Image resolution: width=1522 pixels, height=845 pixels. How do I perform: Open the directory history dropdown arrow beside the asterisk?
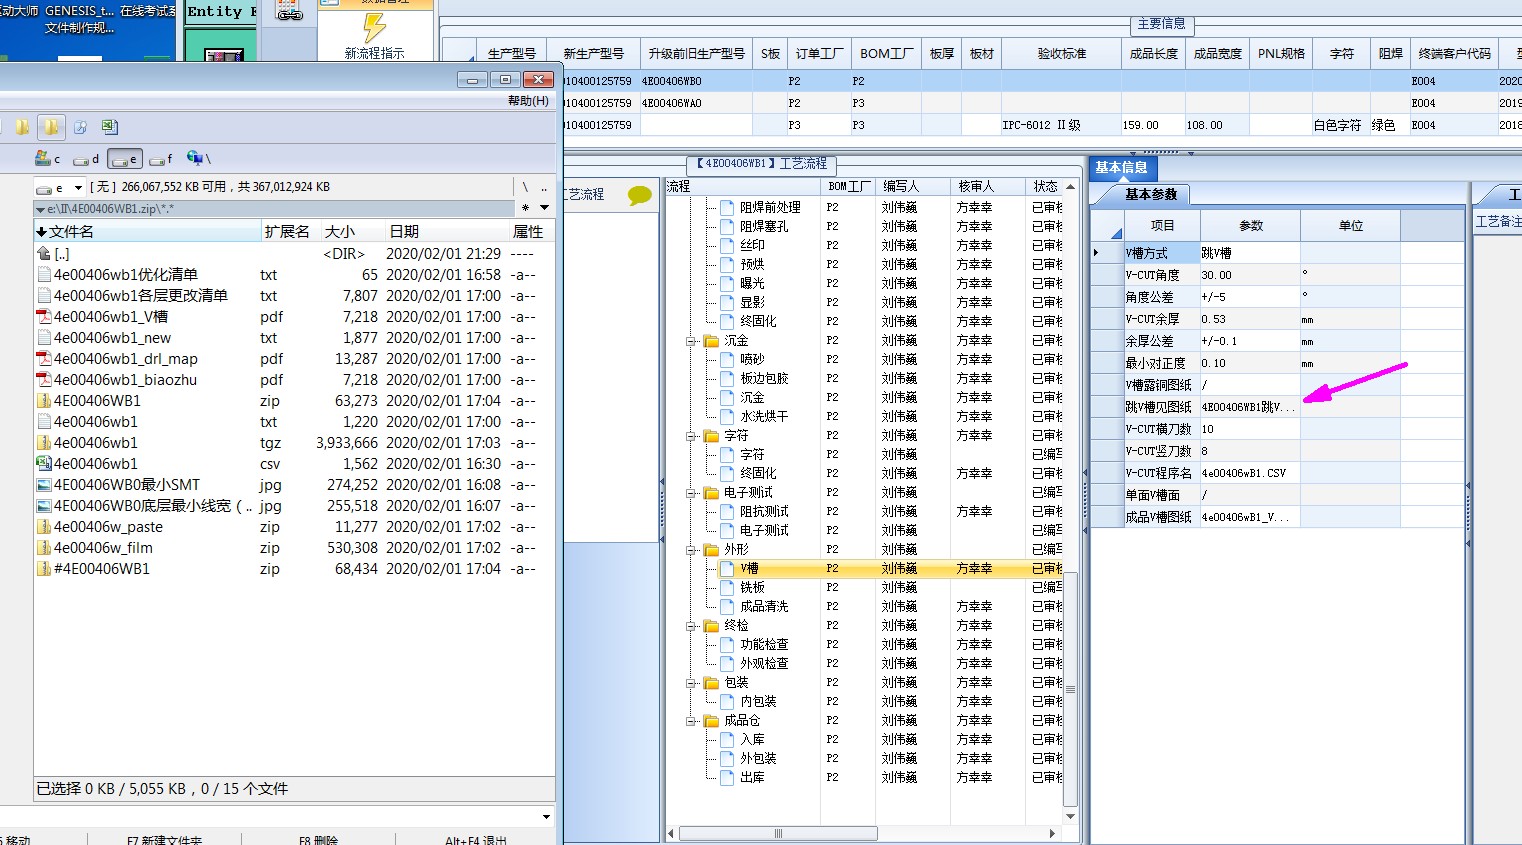pos(544,208)
